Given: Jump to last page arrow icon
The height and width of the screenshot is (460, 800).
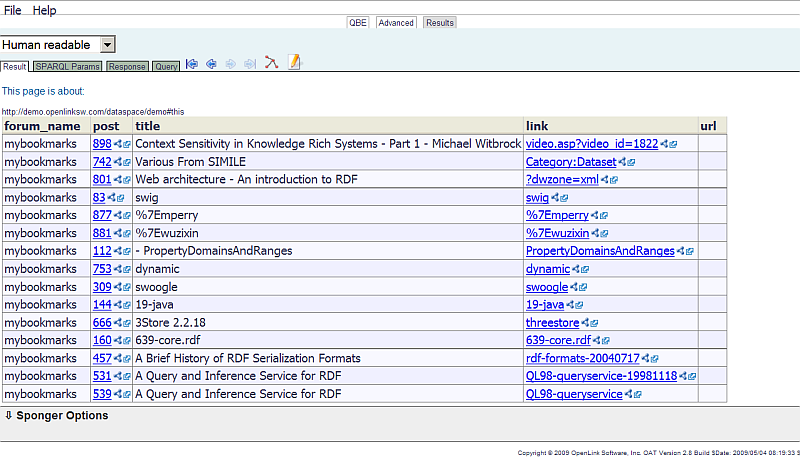Looking at the screenshot, I should coord(249,64).
